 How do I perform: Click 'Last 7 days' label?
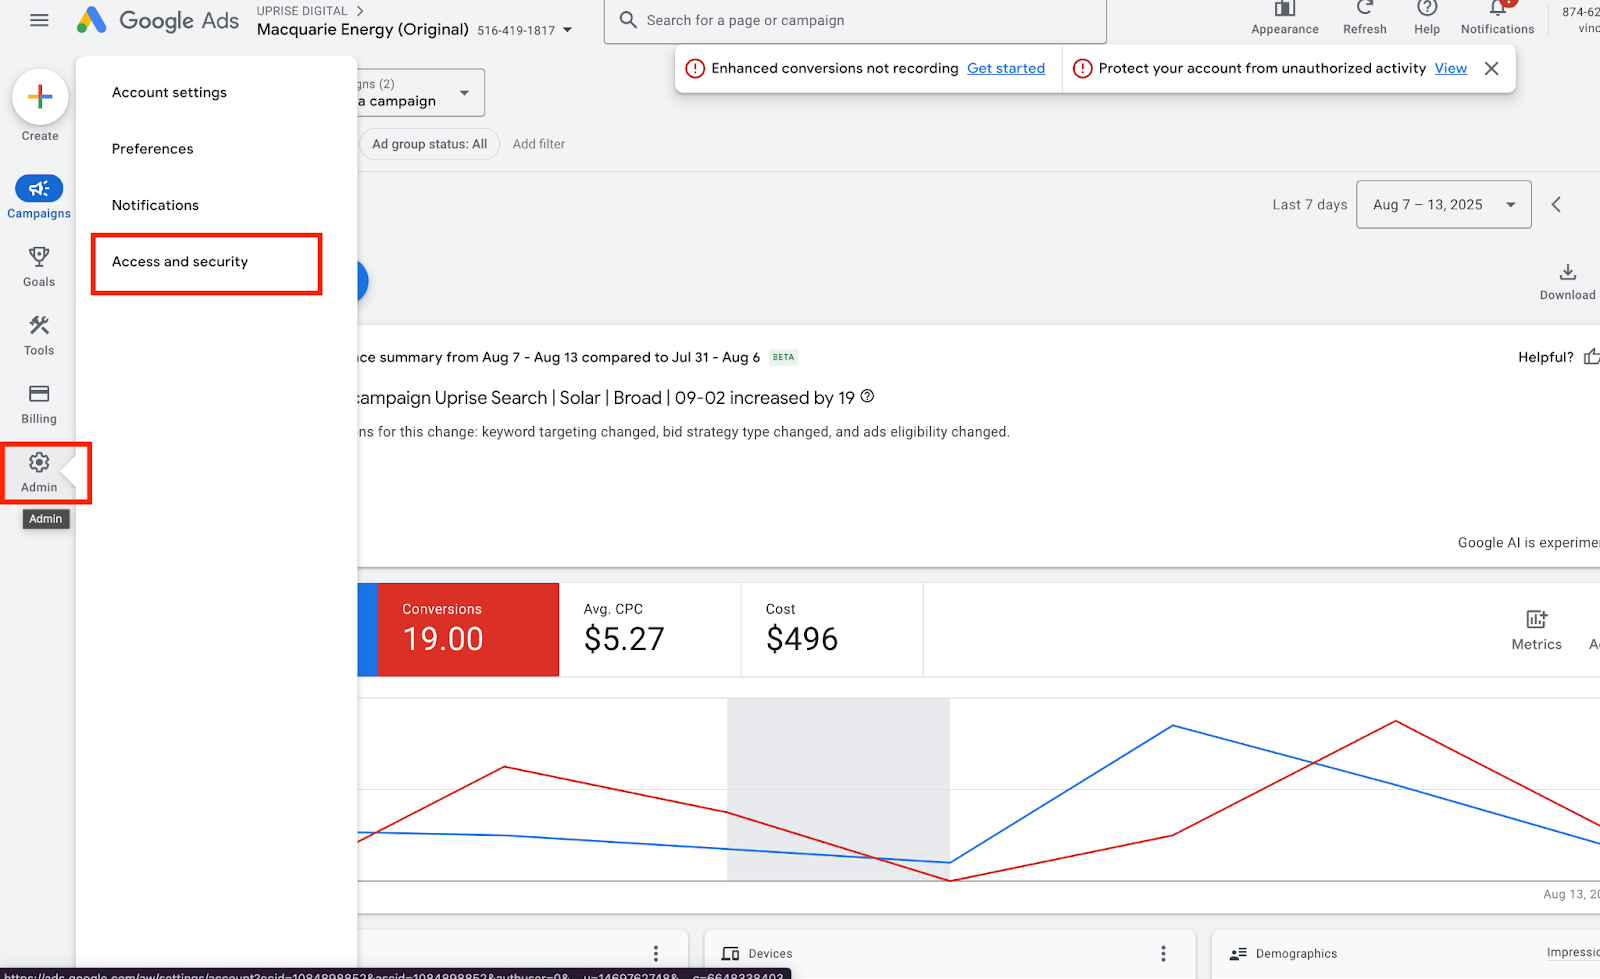pyautogui.click(x=1310, y=204)
